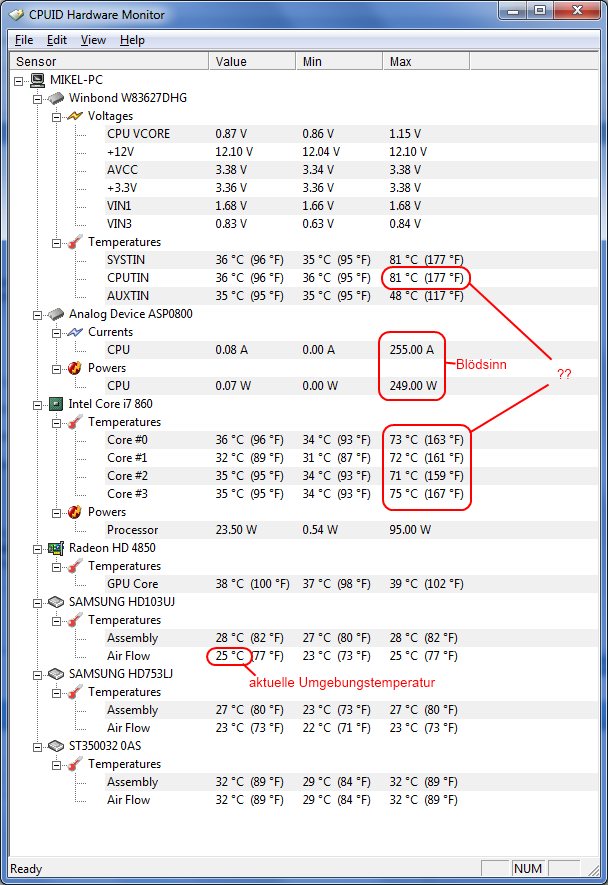Click thermometer icon under SAMSUNG HD753LJ
Image resolution: width=608 pixels, height=885 pixels.
[x=75, y=692]
